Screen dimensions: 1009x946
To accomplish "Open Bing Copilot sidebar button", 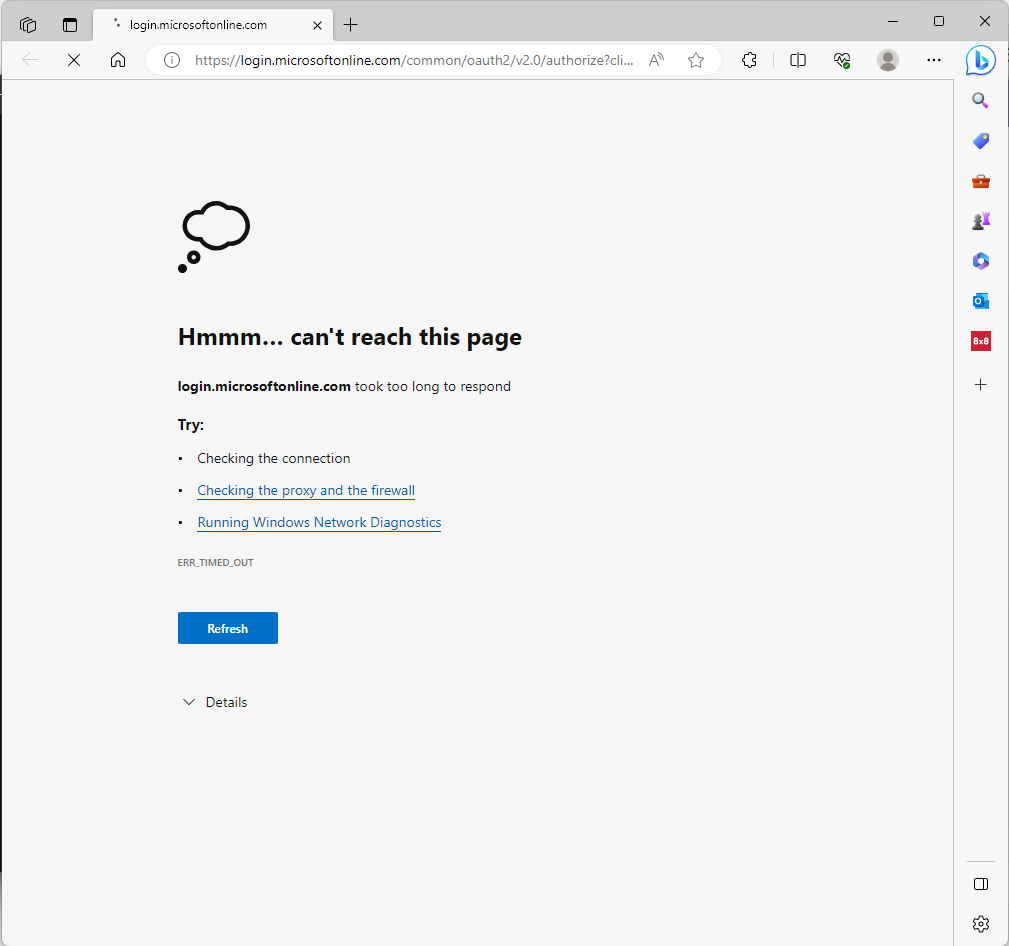I will 981,60.
